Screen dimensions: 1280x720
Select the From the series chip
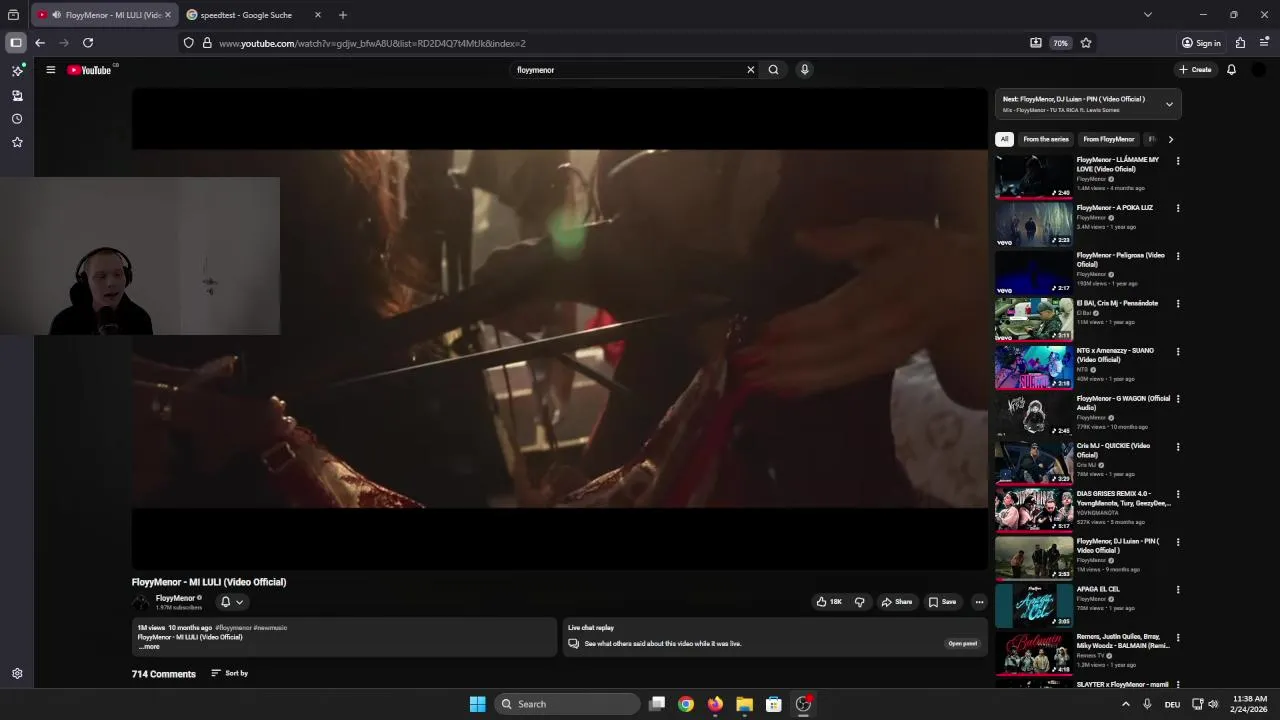point(1046,139)
